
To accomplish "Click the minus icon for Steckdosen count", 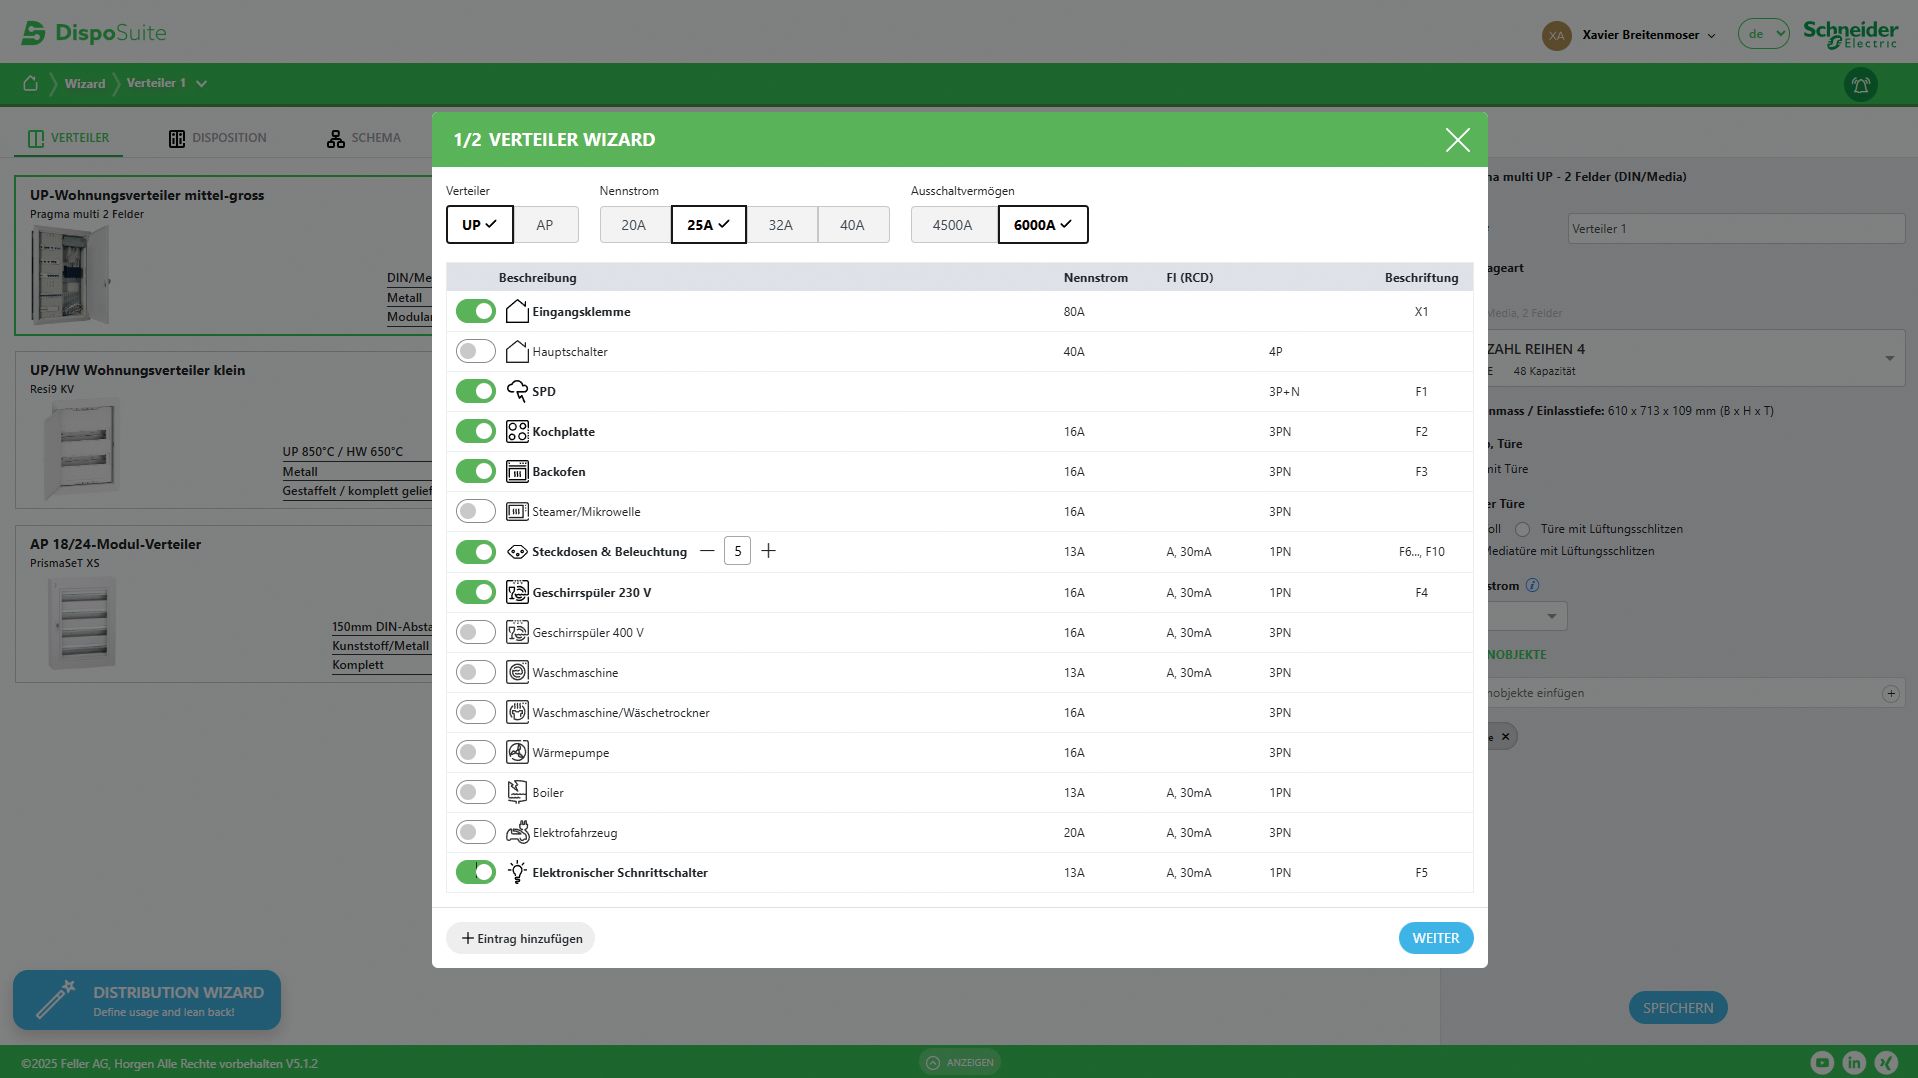I will click(x=707, y=551).
